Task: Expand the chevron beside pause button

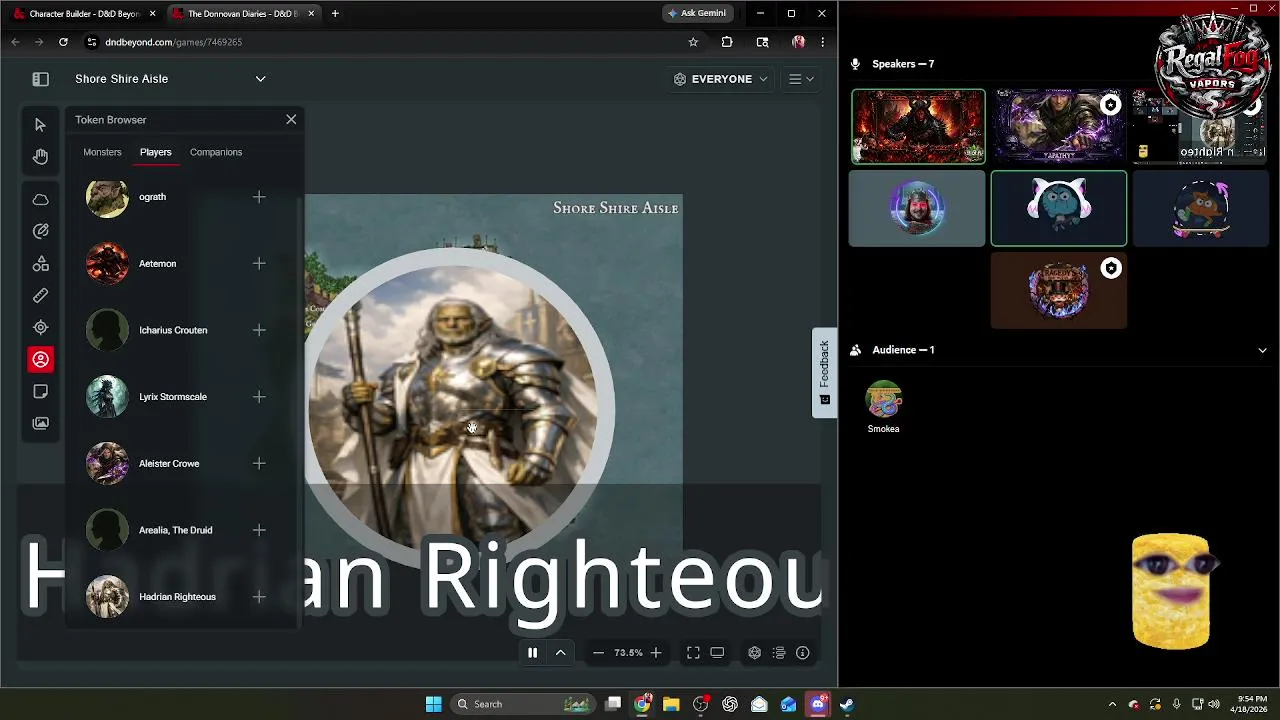Action: coord(561,653)
